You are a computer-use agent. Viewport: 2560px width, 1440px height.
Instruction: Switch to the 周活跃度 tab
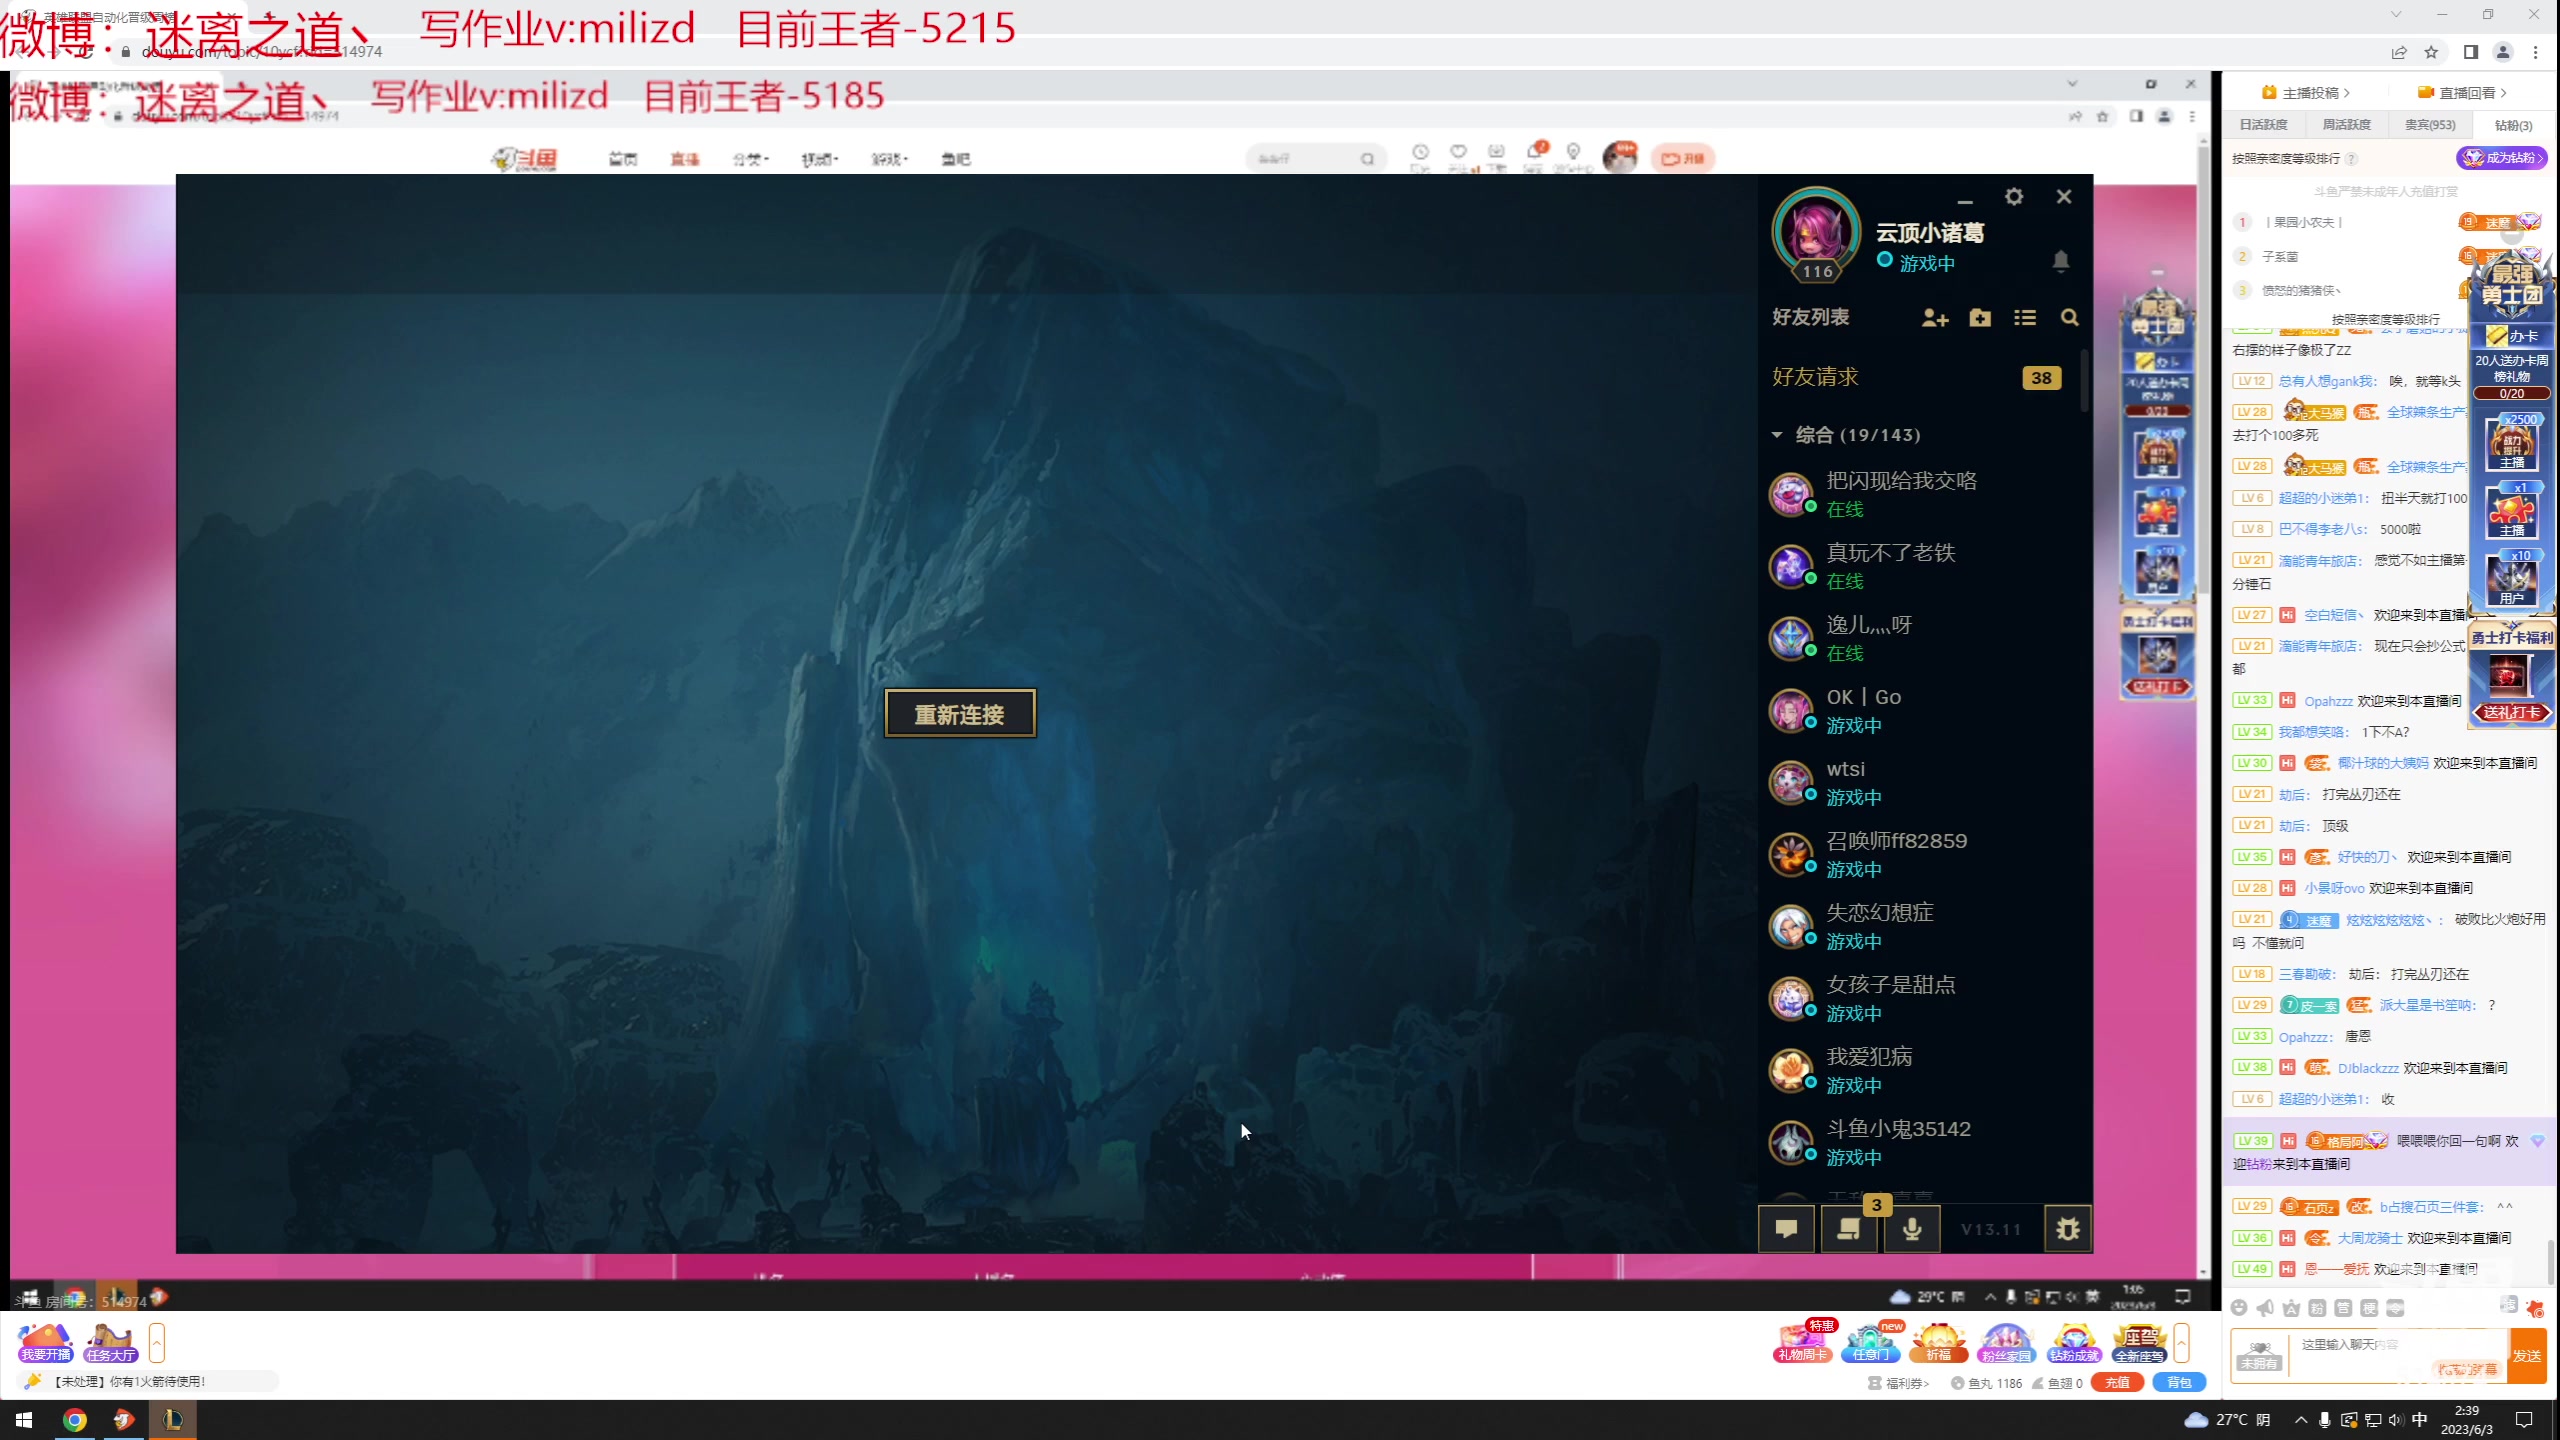click(2346, 125)
